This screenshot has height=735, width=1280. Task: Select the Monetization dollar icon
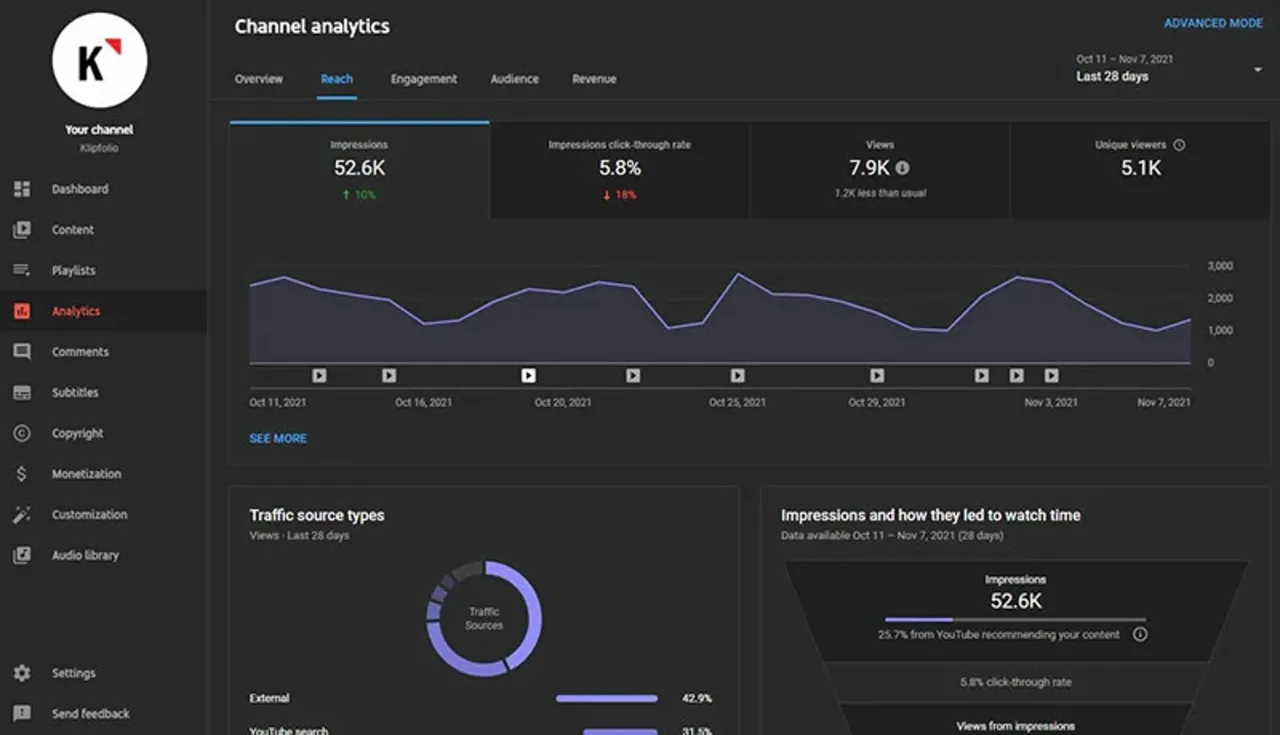(x=22, y=473)
